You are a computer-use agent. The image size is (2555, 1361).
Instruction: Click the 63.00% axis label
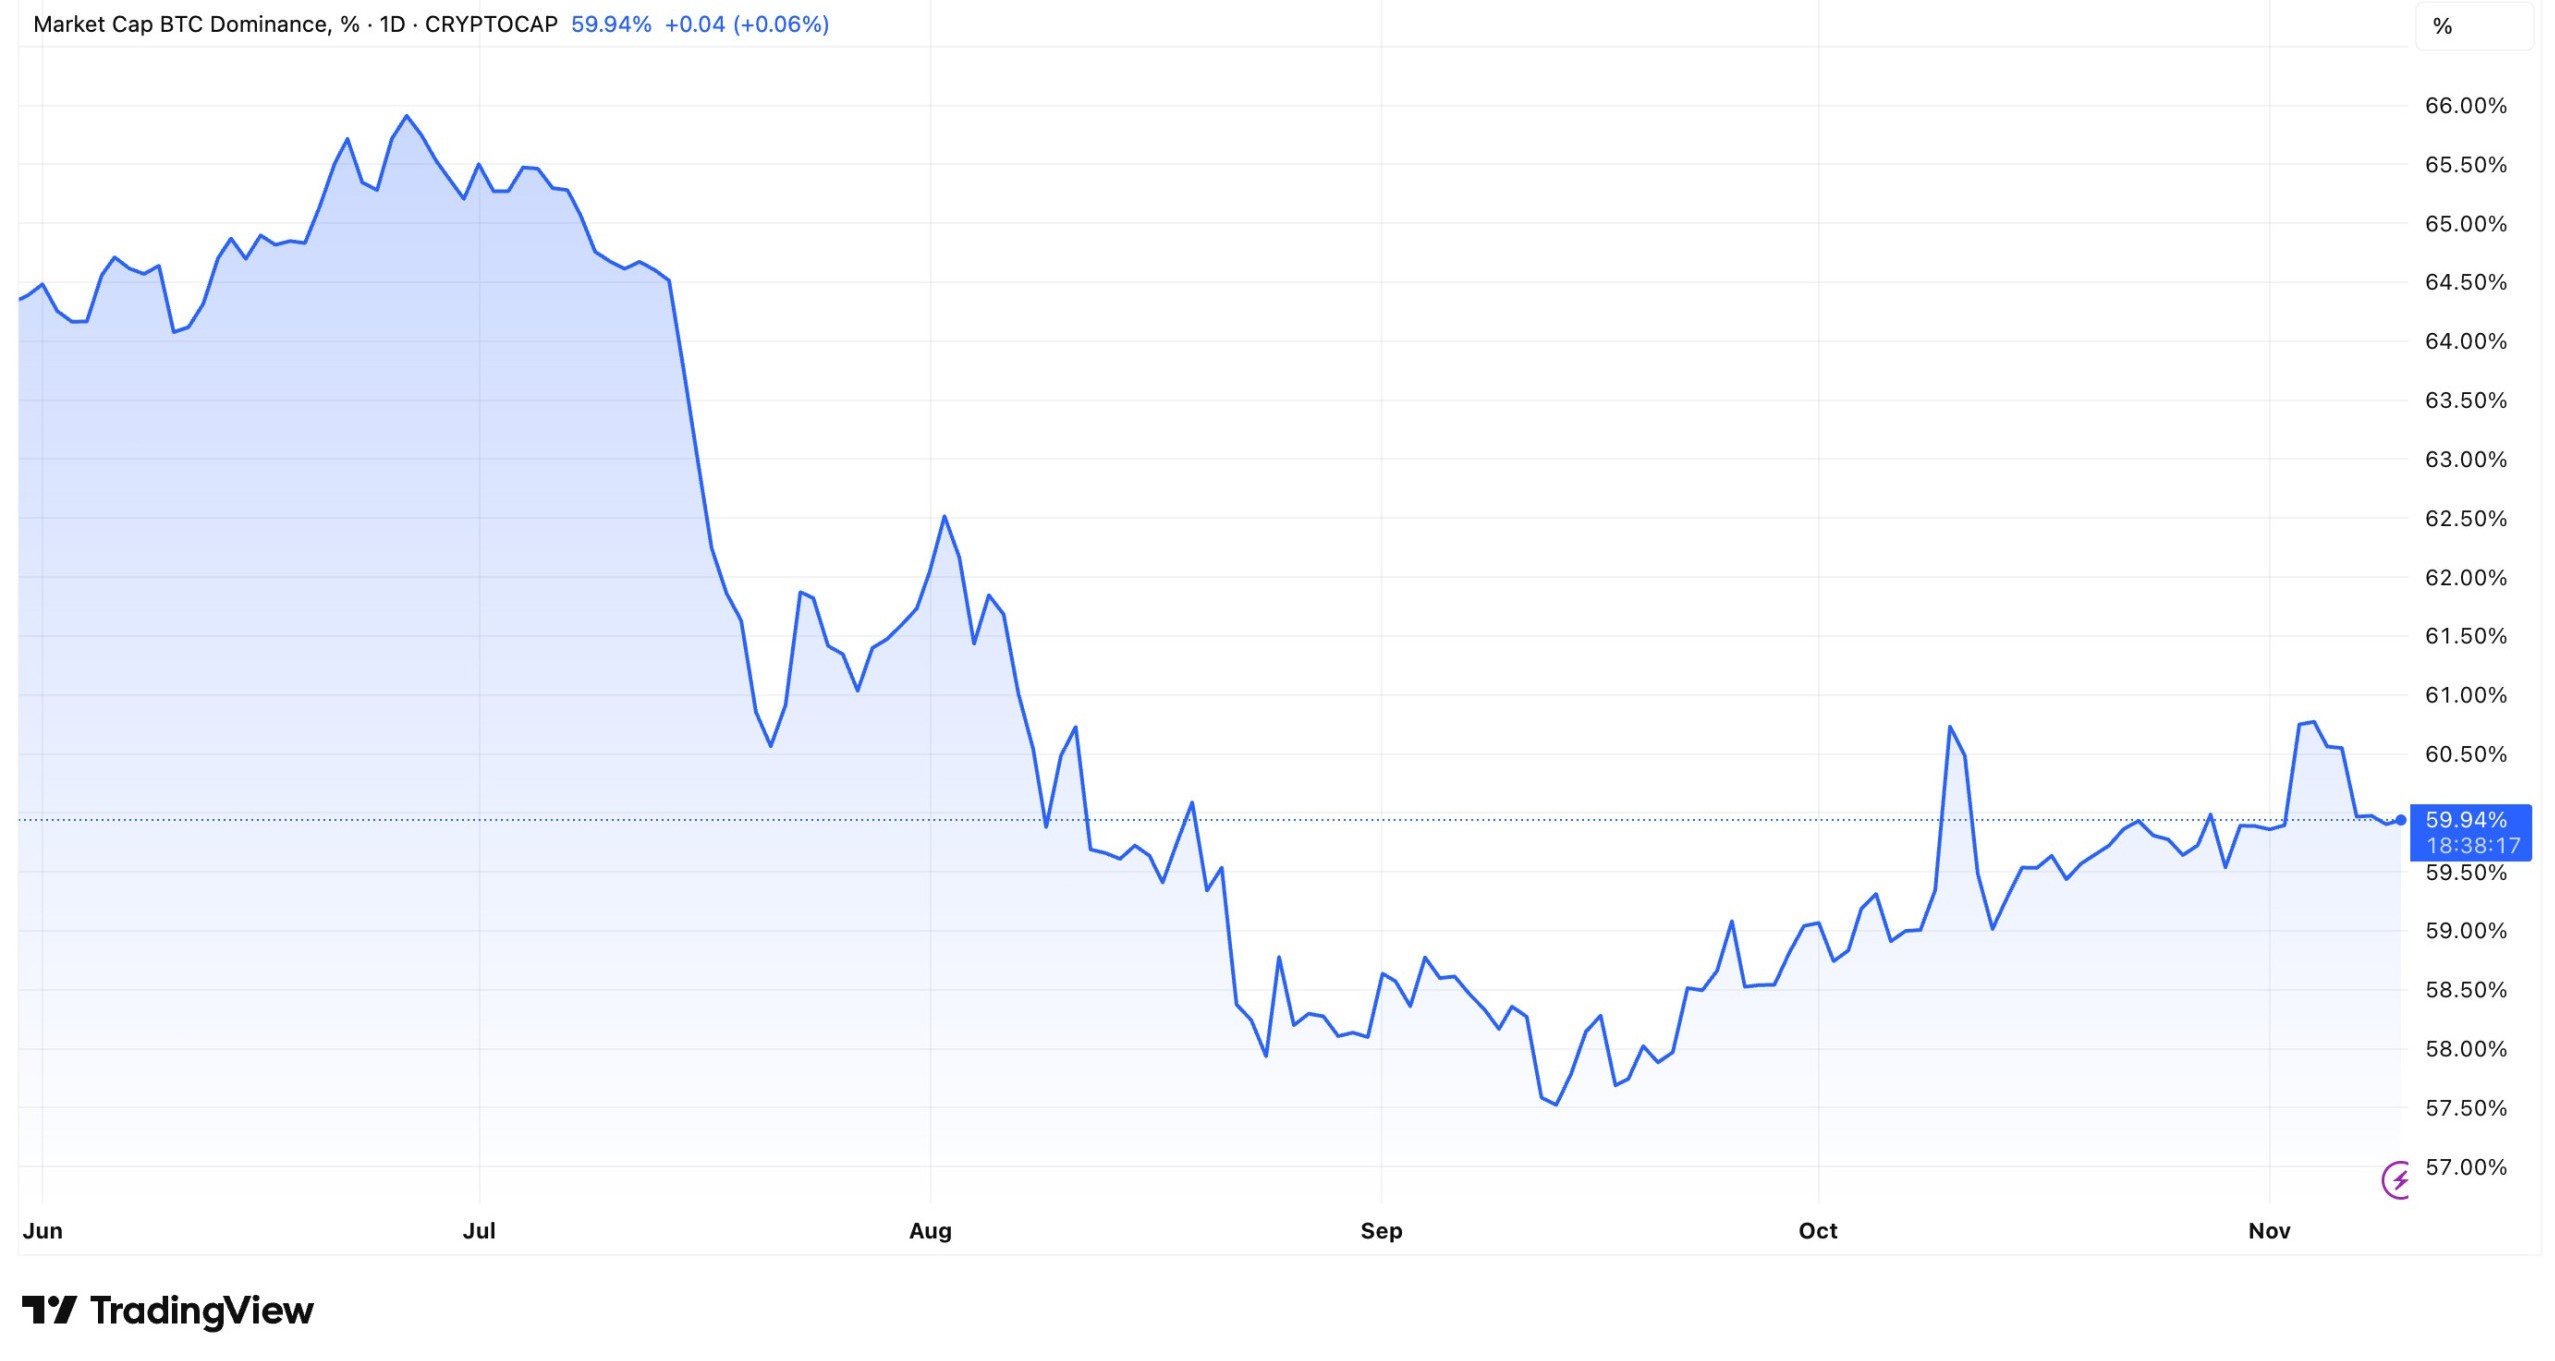click(2466, 460)
